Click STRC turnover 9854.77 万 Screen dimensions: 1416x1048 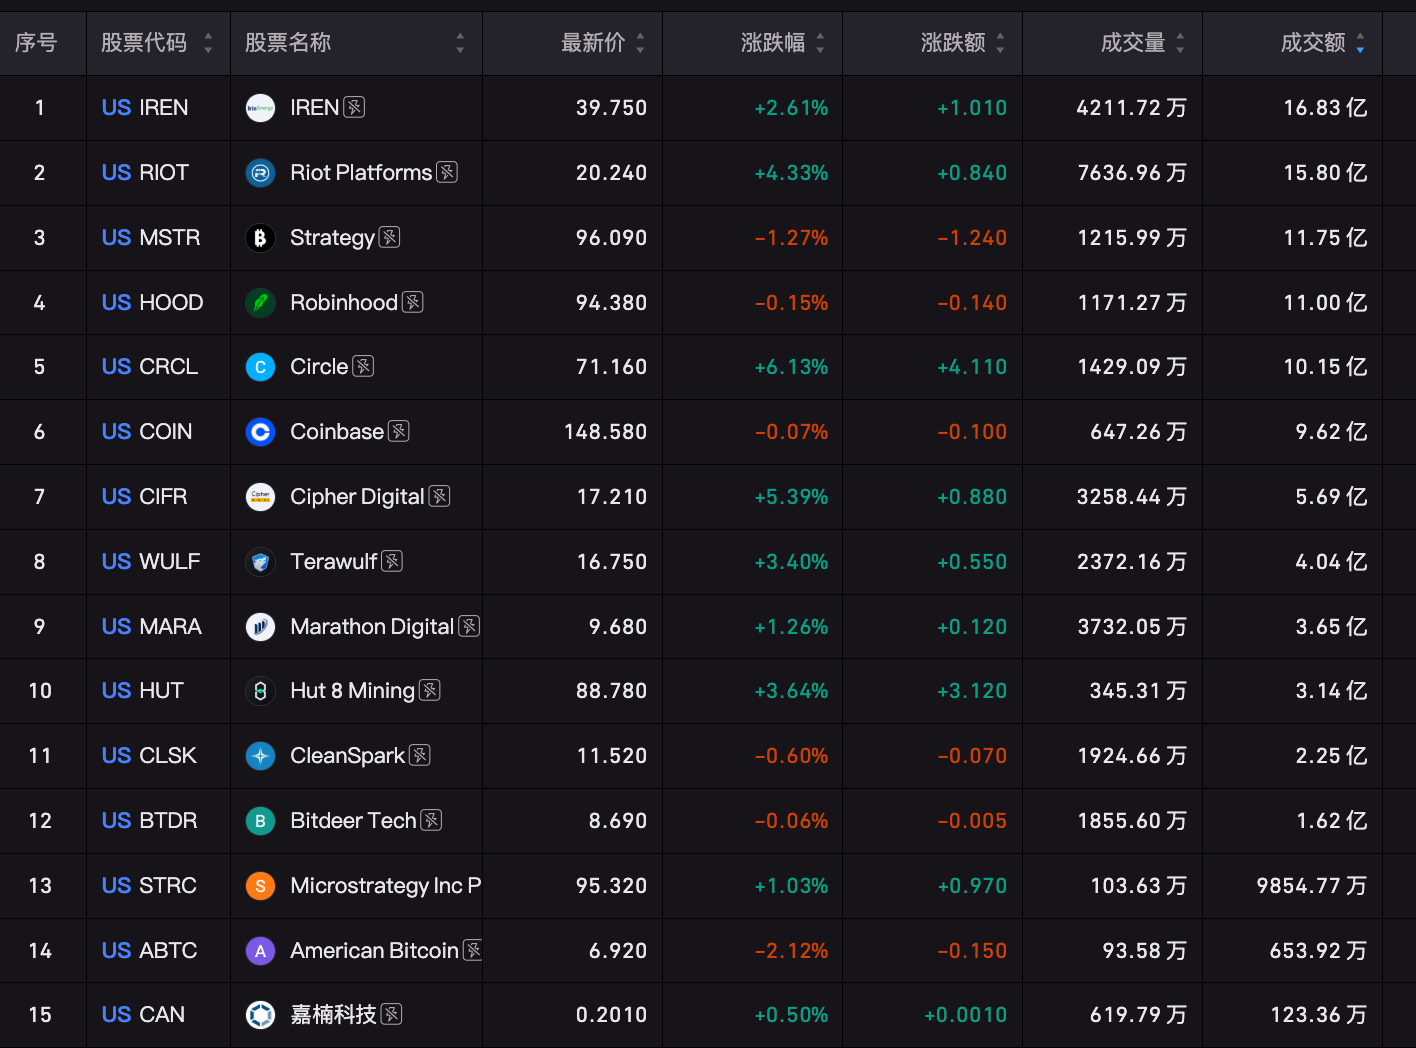click(1312, 886)
